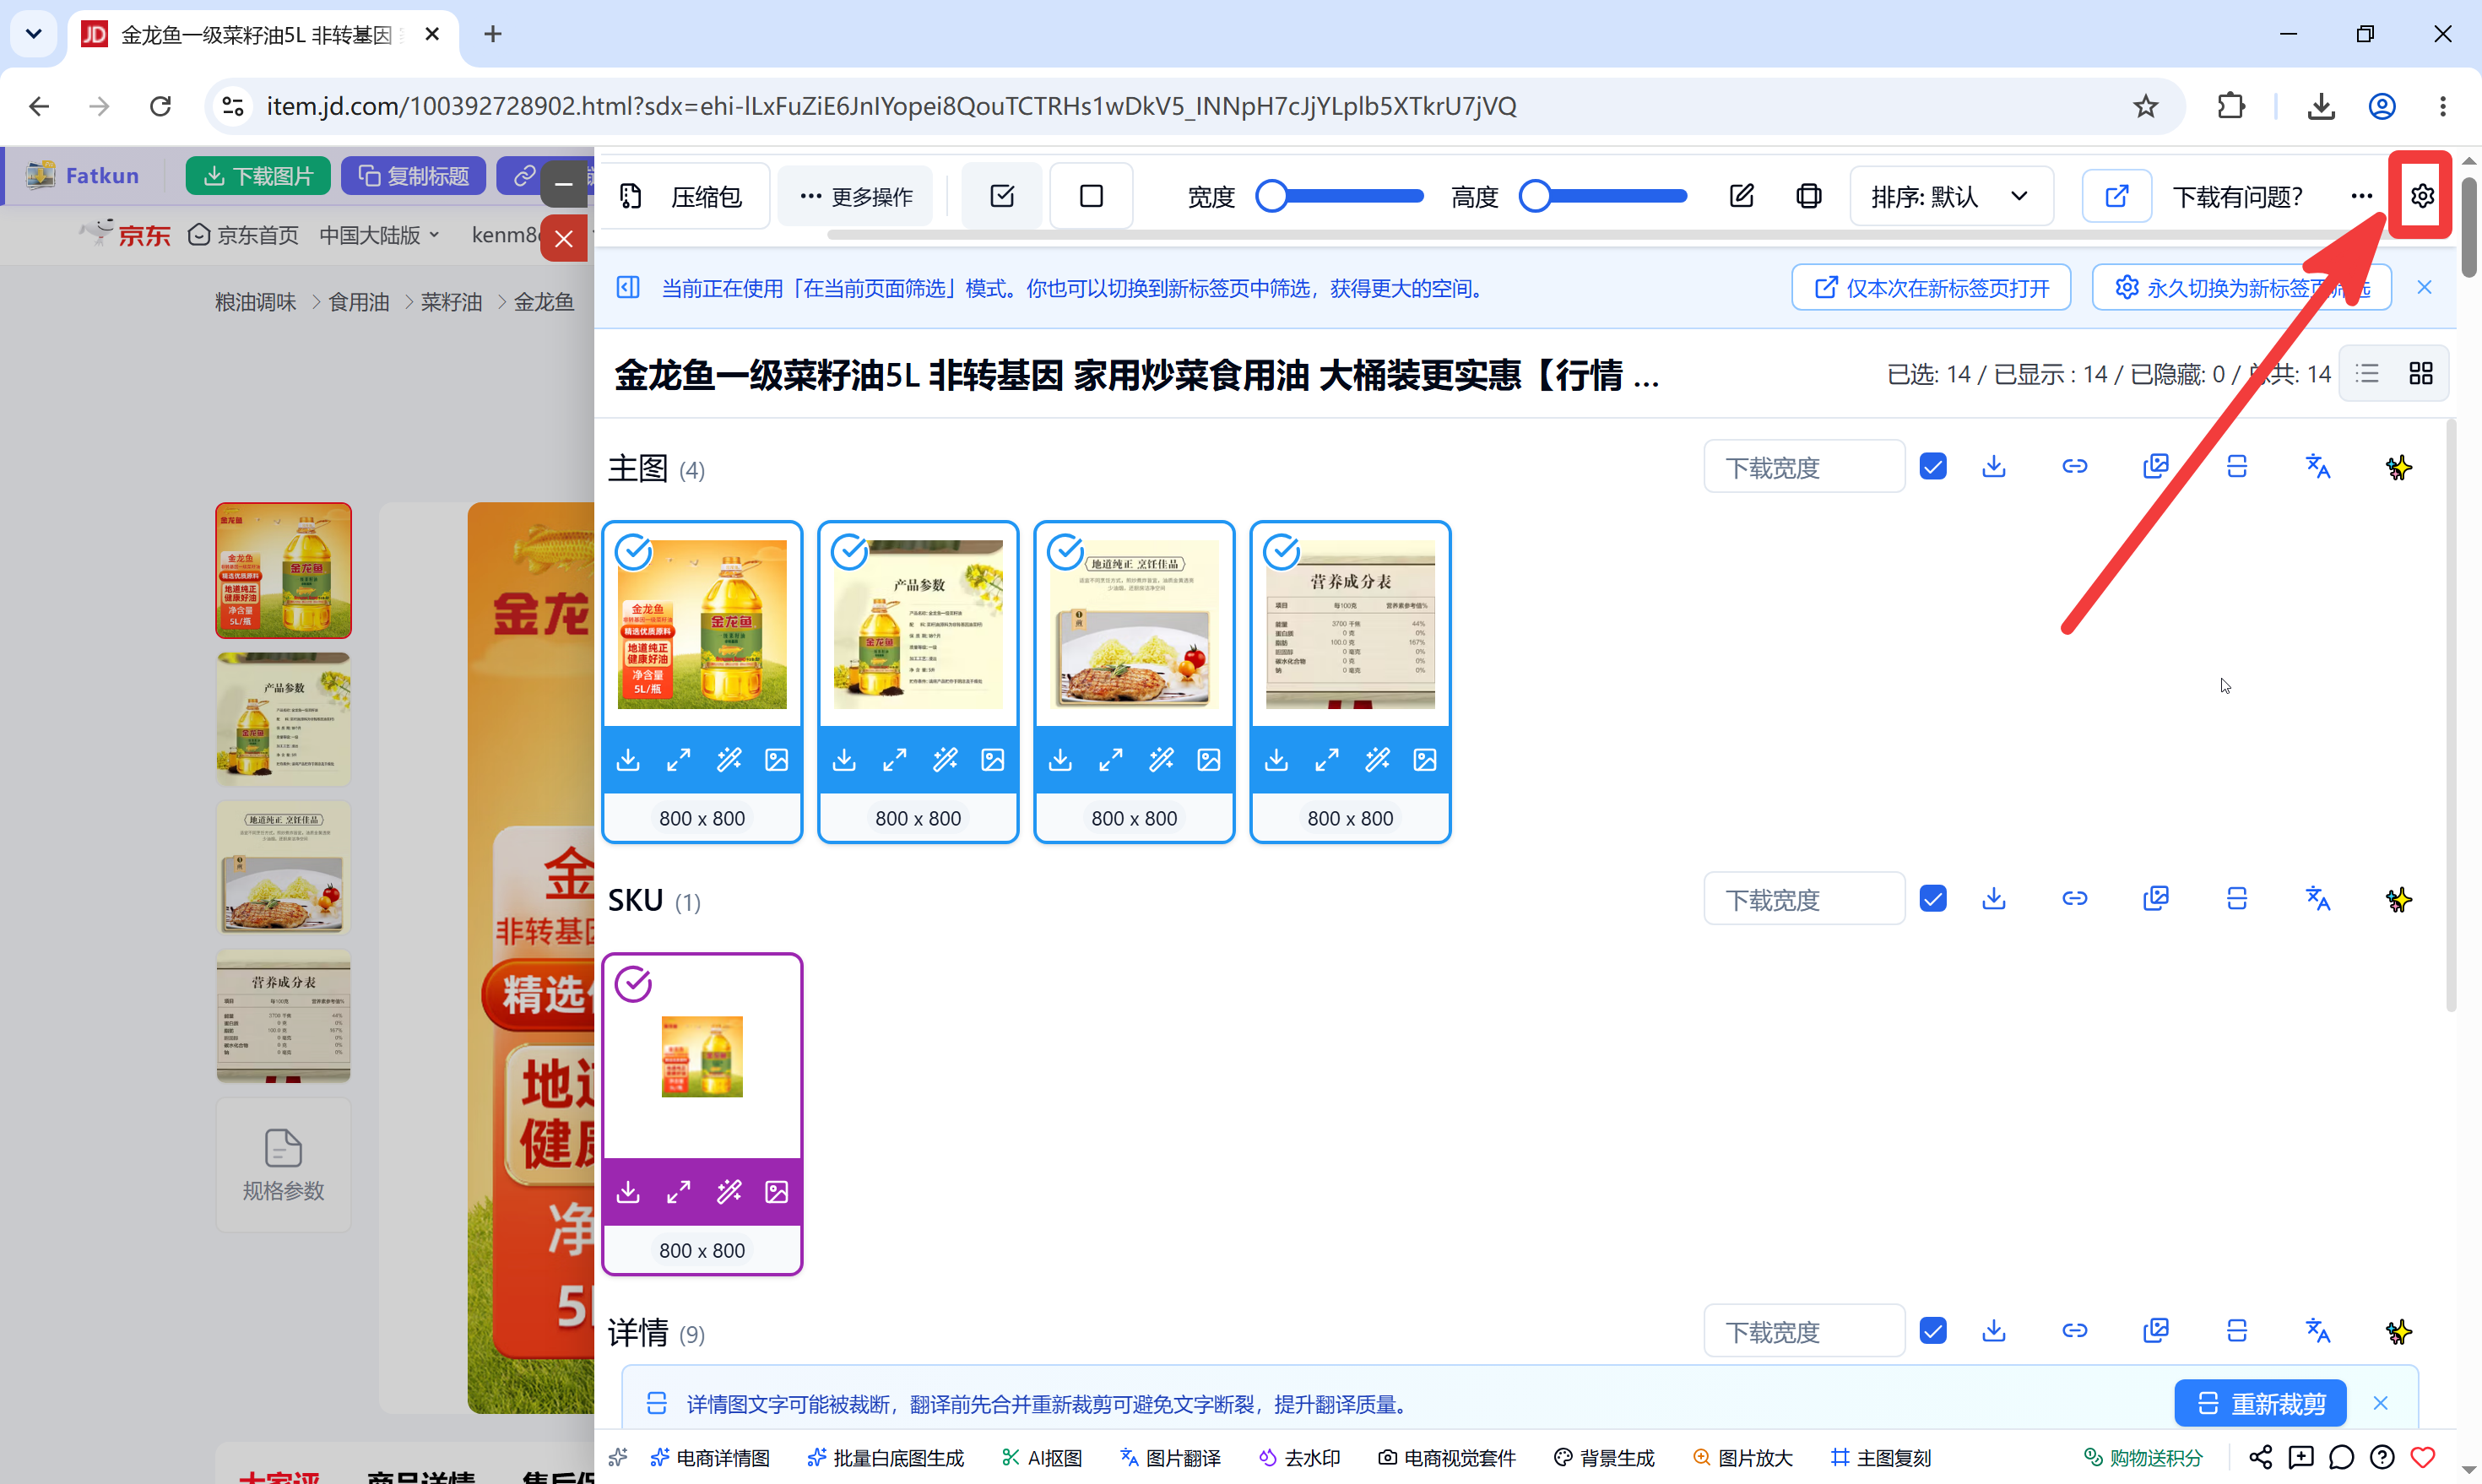Viewport: 2482px width, 1484px height.
Task: Adjust the 高度 height slider handle
Action: click(1535, 196)
